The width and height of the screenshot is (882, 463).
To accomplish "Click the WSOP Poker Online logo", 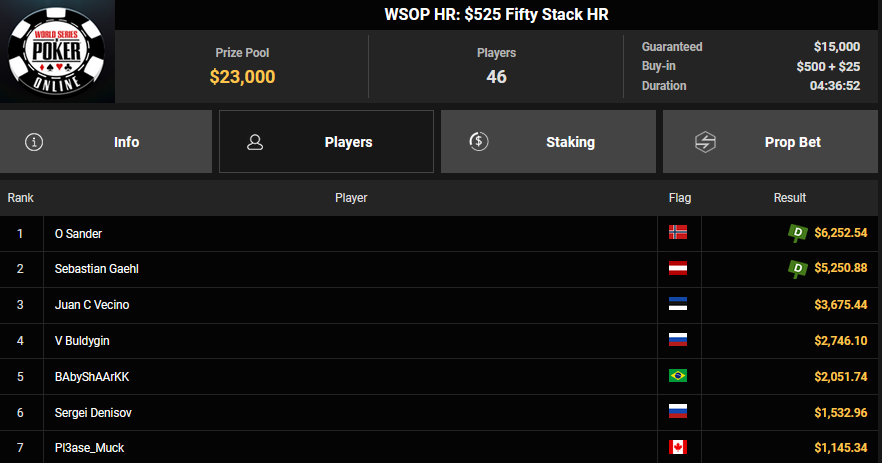I will (57, 52).
